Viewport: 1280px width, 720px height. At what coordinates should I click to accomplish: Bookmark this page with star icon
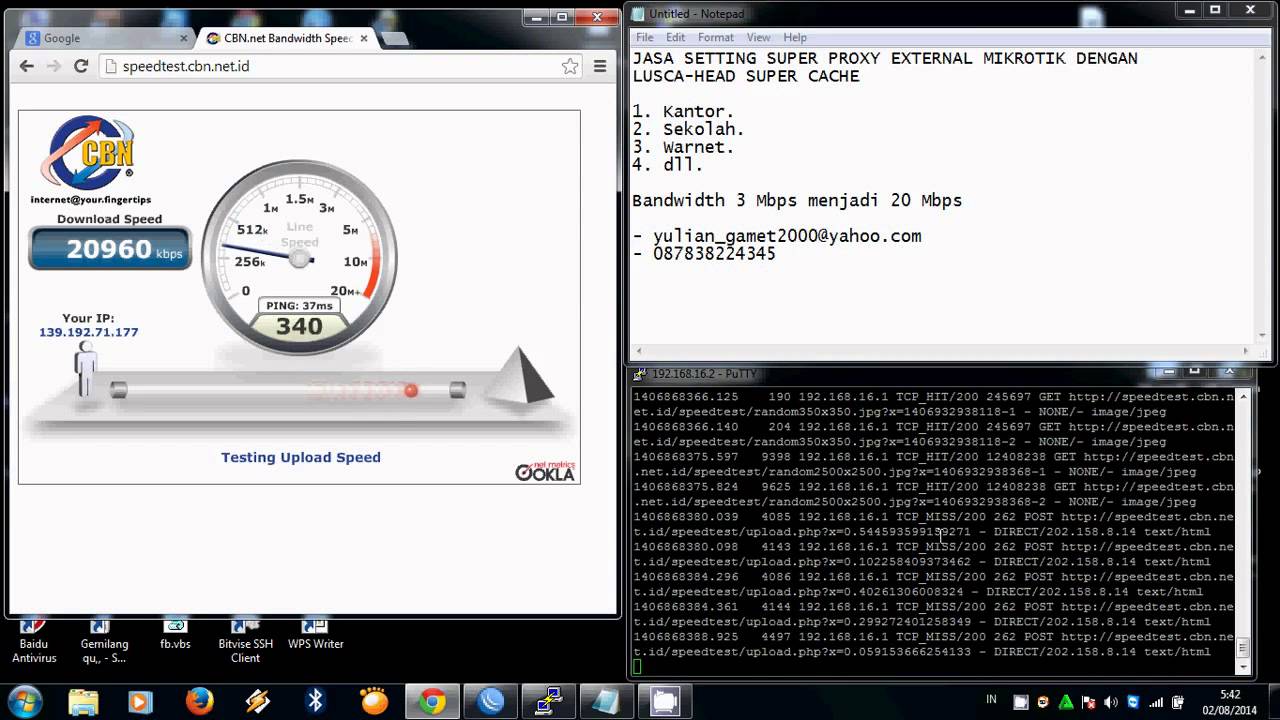click(570, 66)
